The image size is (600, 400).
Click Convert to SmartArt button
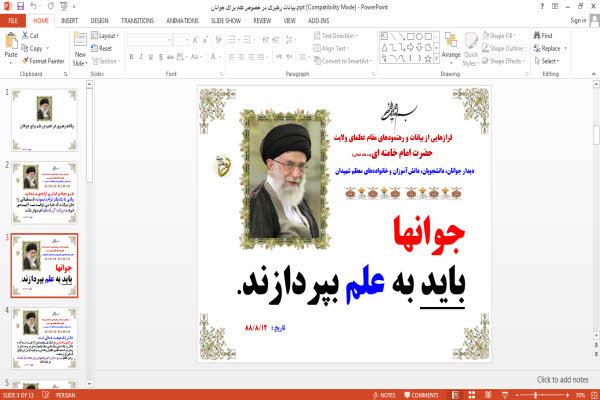click(342, 61)
